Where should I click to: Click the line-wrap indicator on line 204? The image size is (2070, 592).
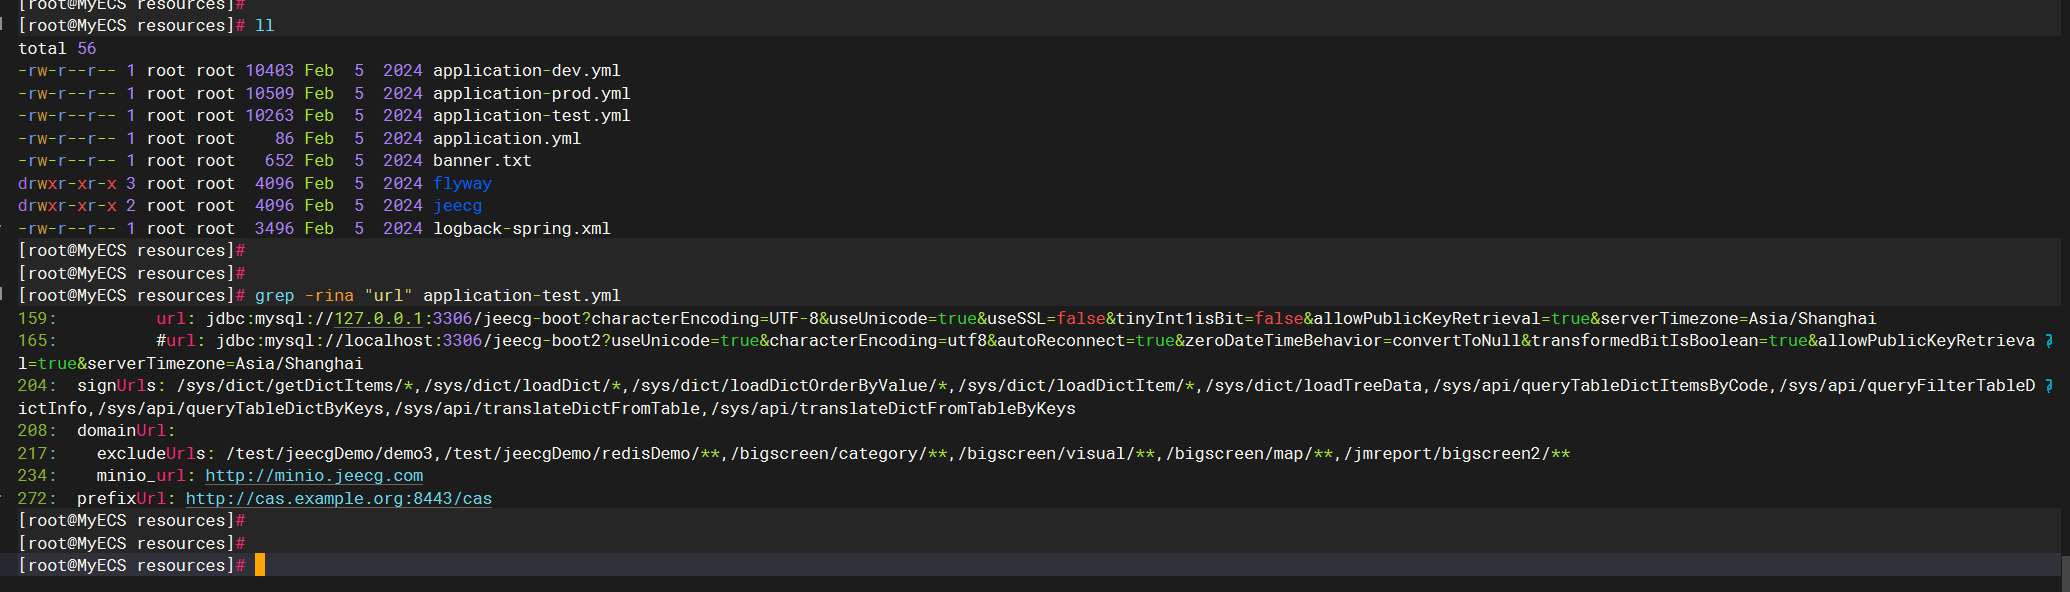click(x=2049, y=386)
